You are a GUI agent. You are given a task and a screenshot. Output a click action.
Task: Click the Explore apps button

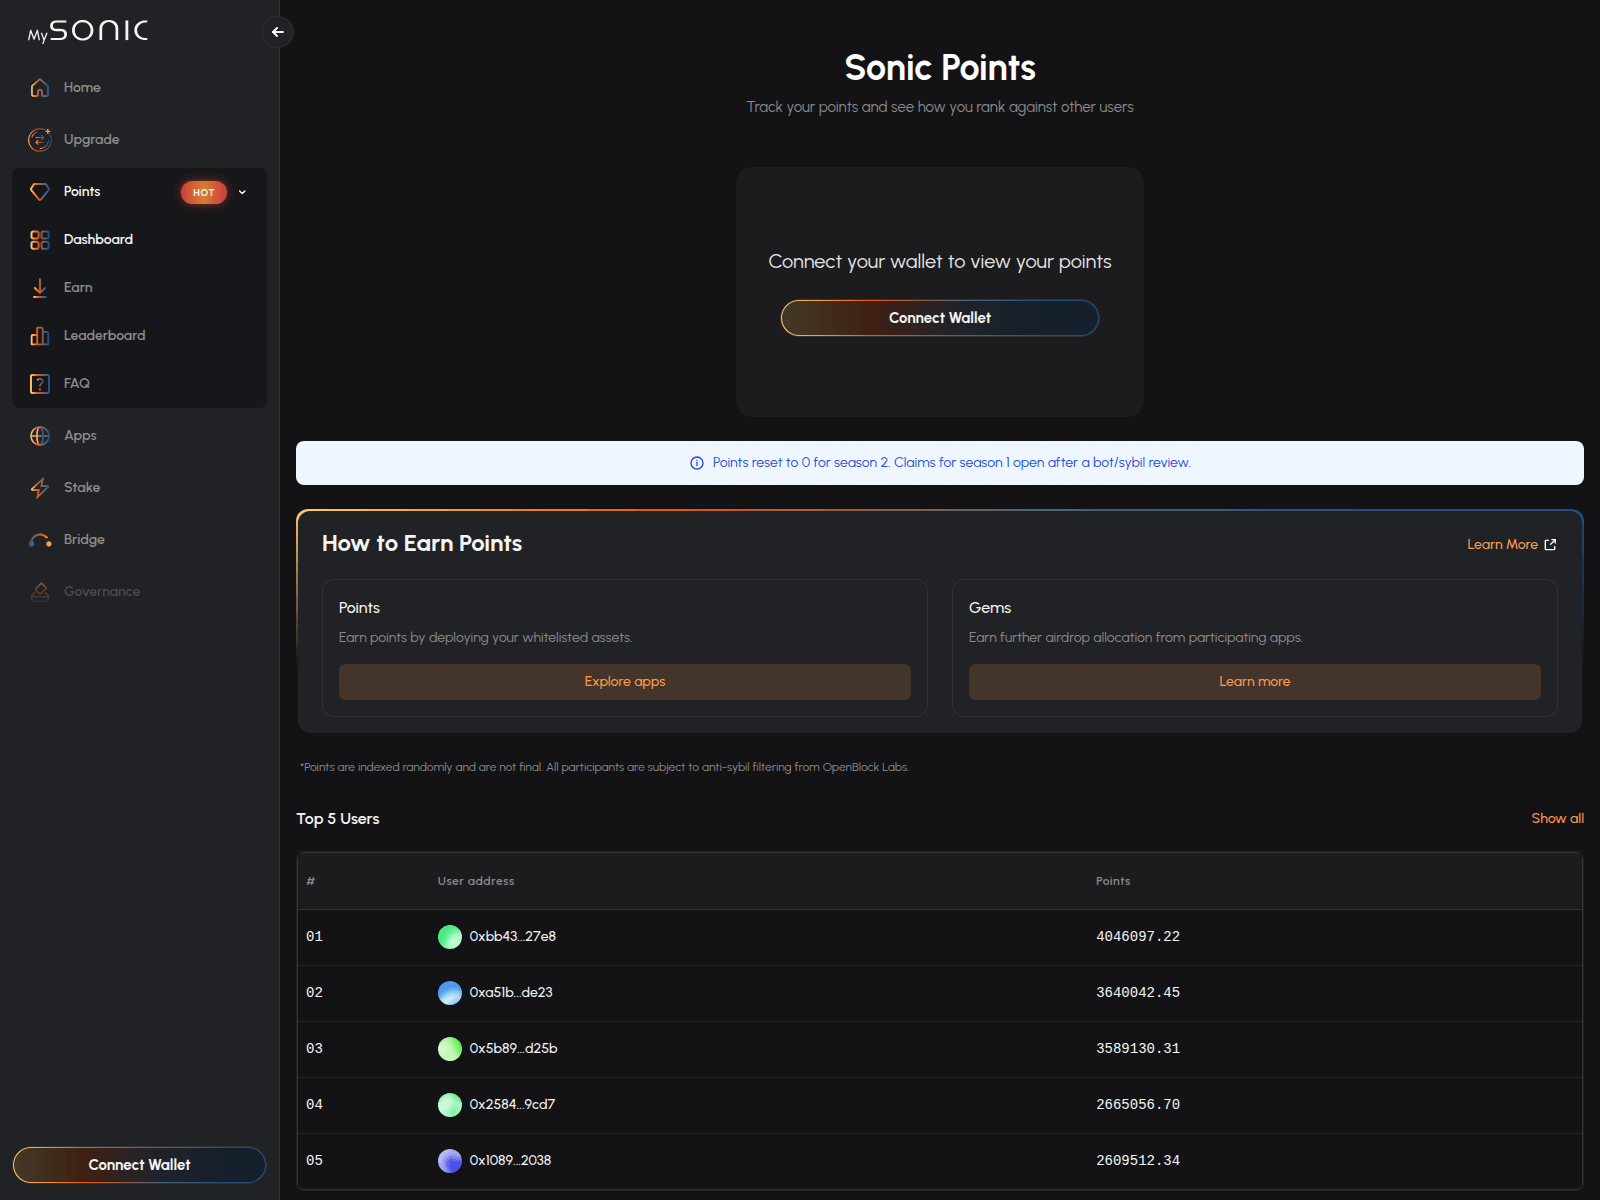coord(625,682)
